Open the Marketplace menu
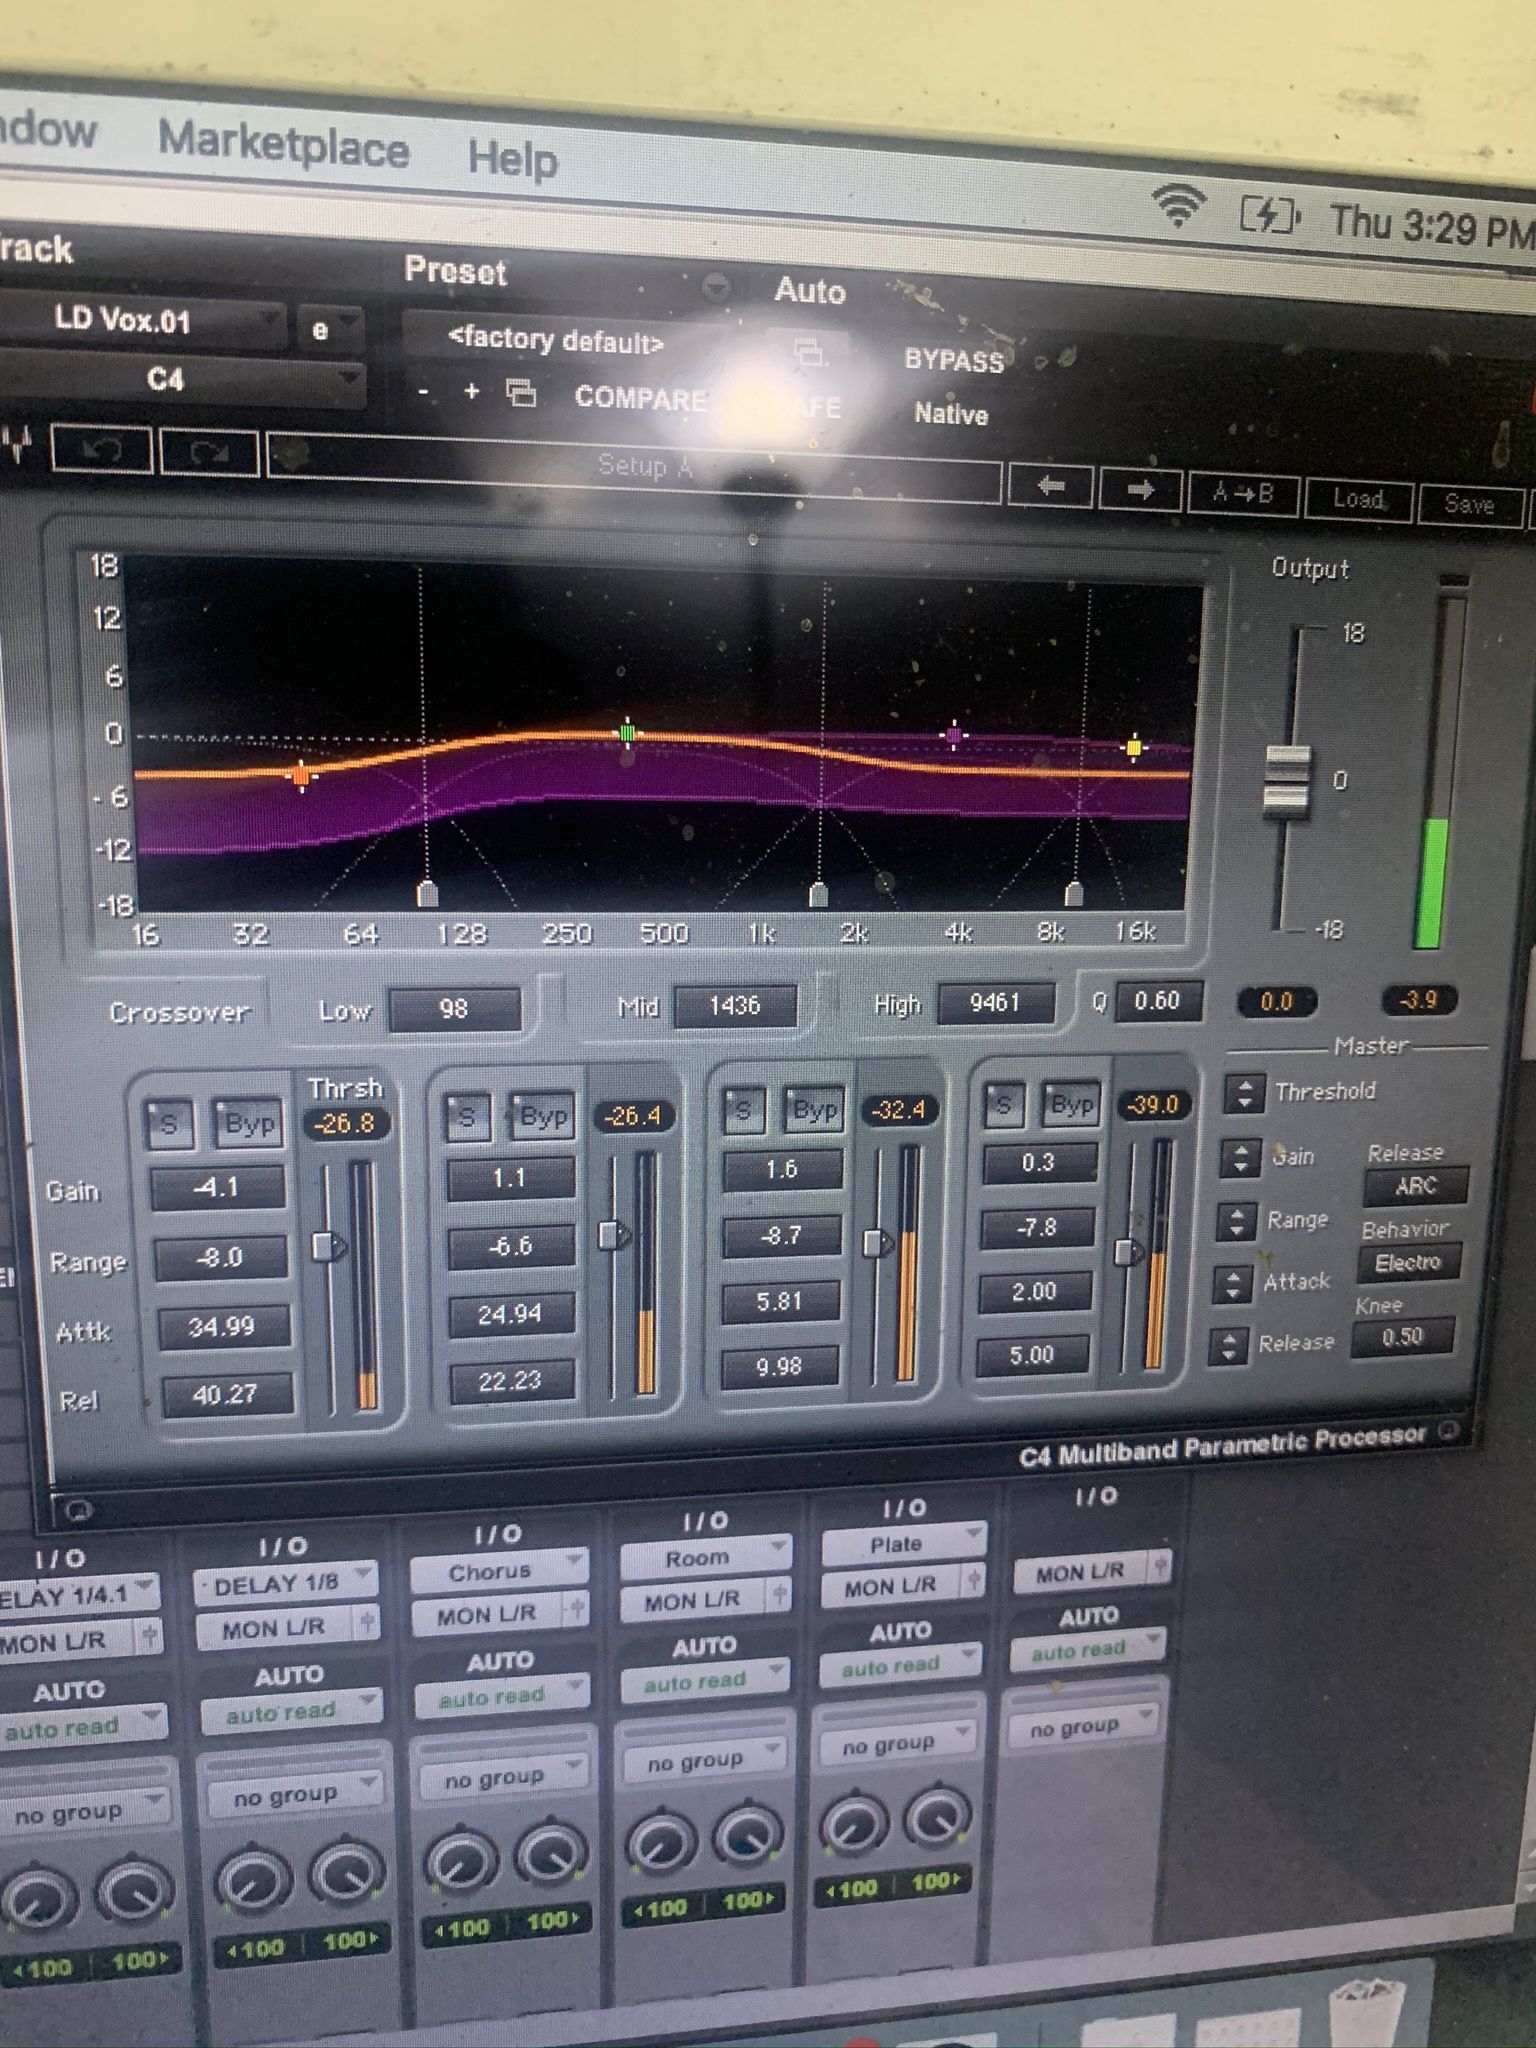This screenshot has height=2048, width=1536. point(284,144)
